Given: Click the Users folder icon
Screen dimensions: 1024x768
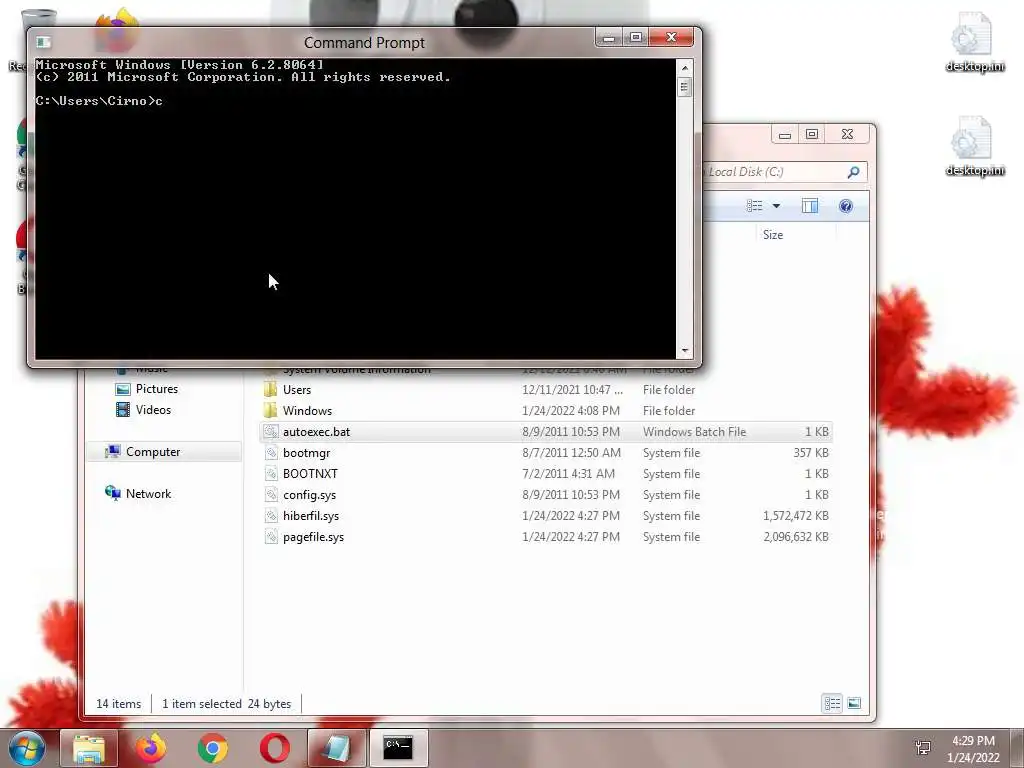Looking at the screenshot, I should point(270,389).
